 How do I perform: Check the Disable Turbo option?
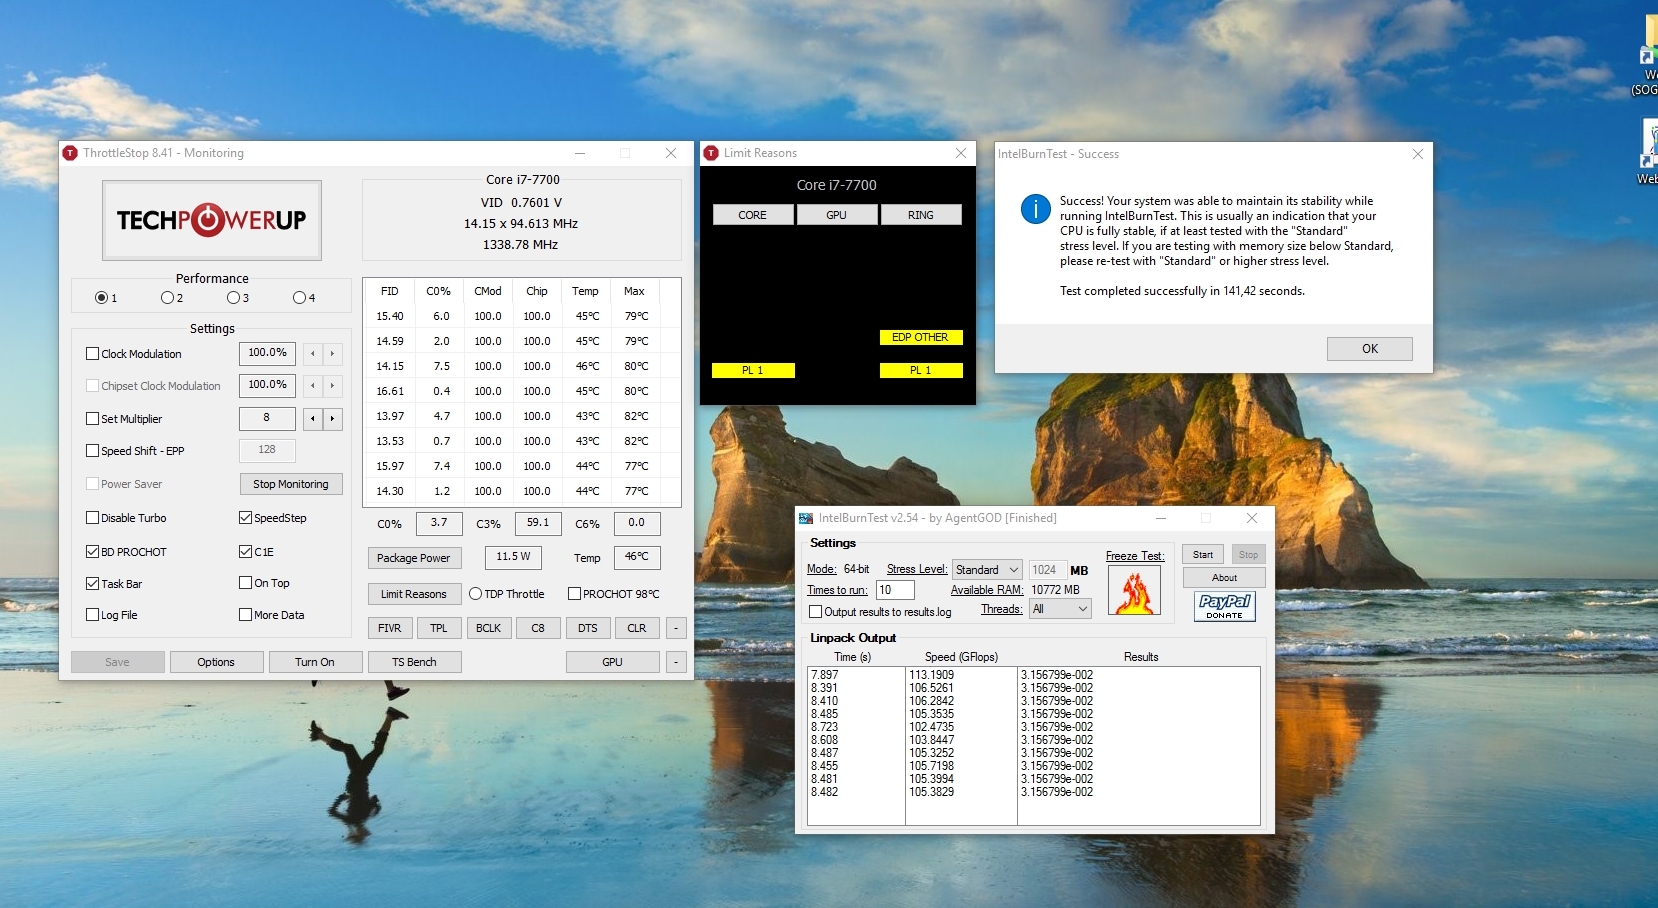pos(93,518)
